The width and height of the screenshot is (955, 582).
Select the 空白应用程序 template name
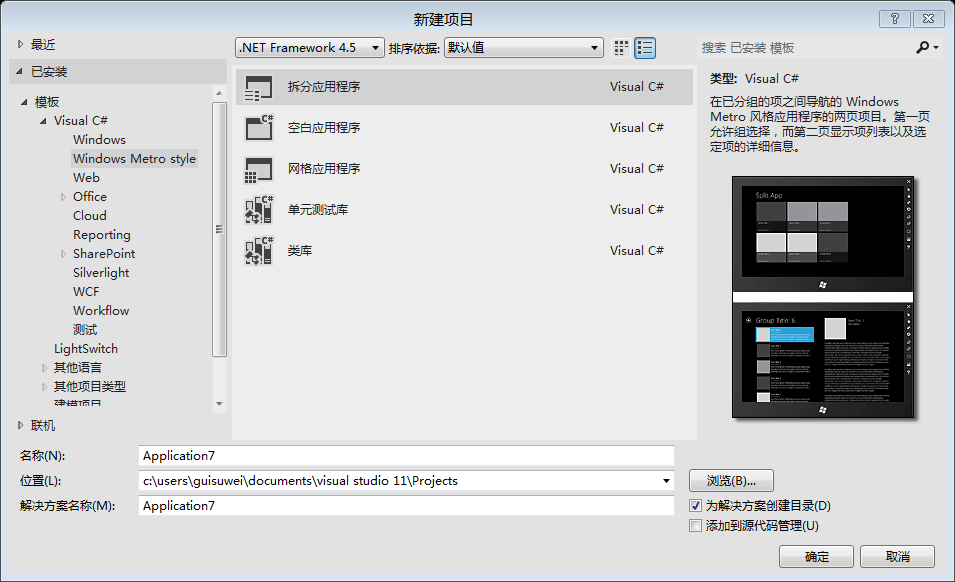[x=324, y=128]
